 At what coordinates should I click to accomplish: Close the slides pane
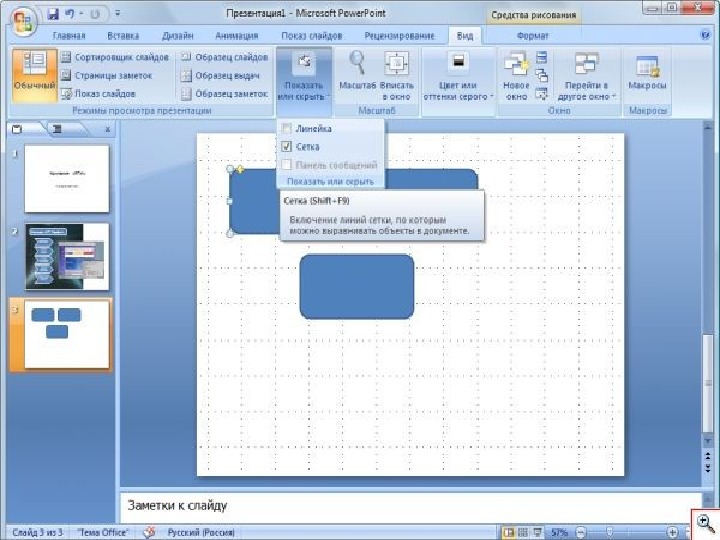pos(107,129)
